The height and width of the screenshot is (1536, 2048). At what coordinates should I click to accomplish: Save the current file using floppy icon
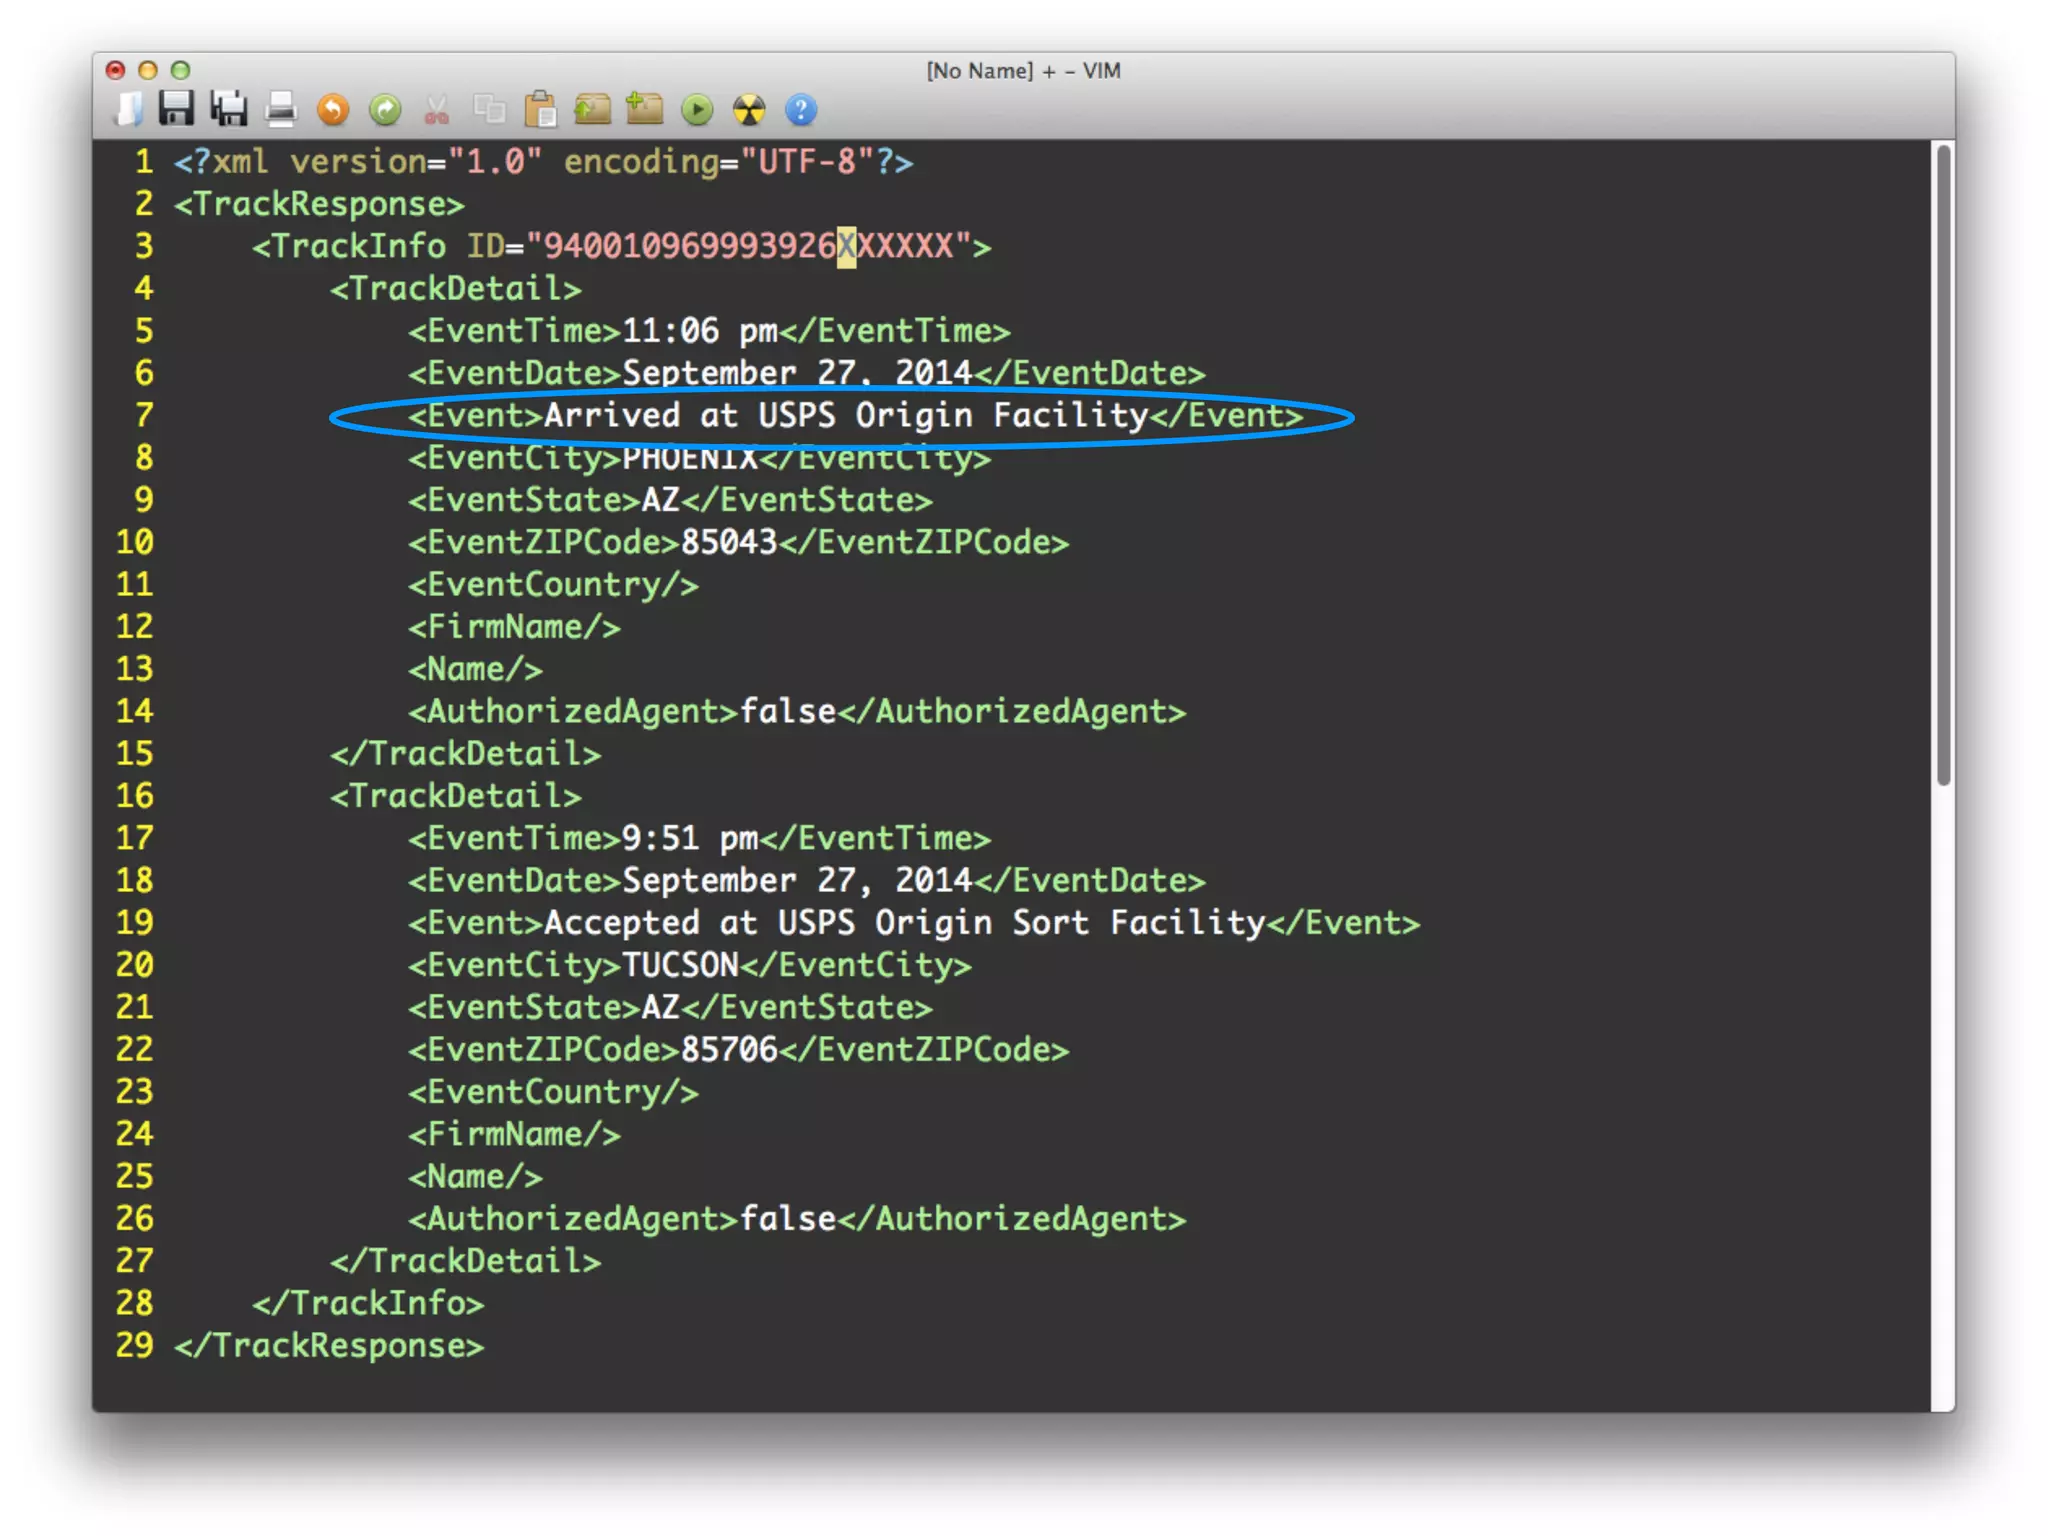point(177,109)
